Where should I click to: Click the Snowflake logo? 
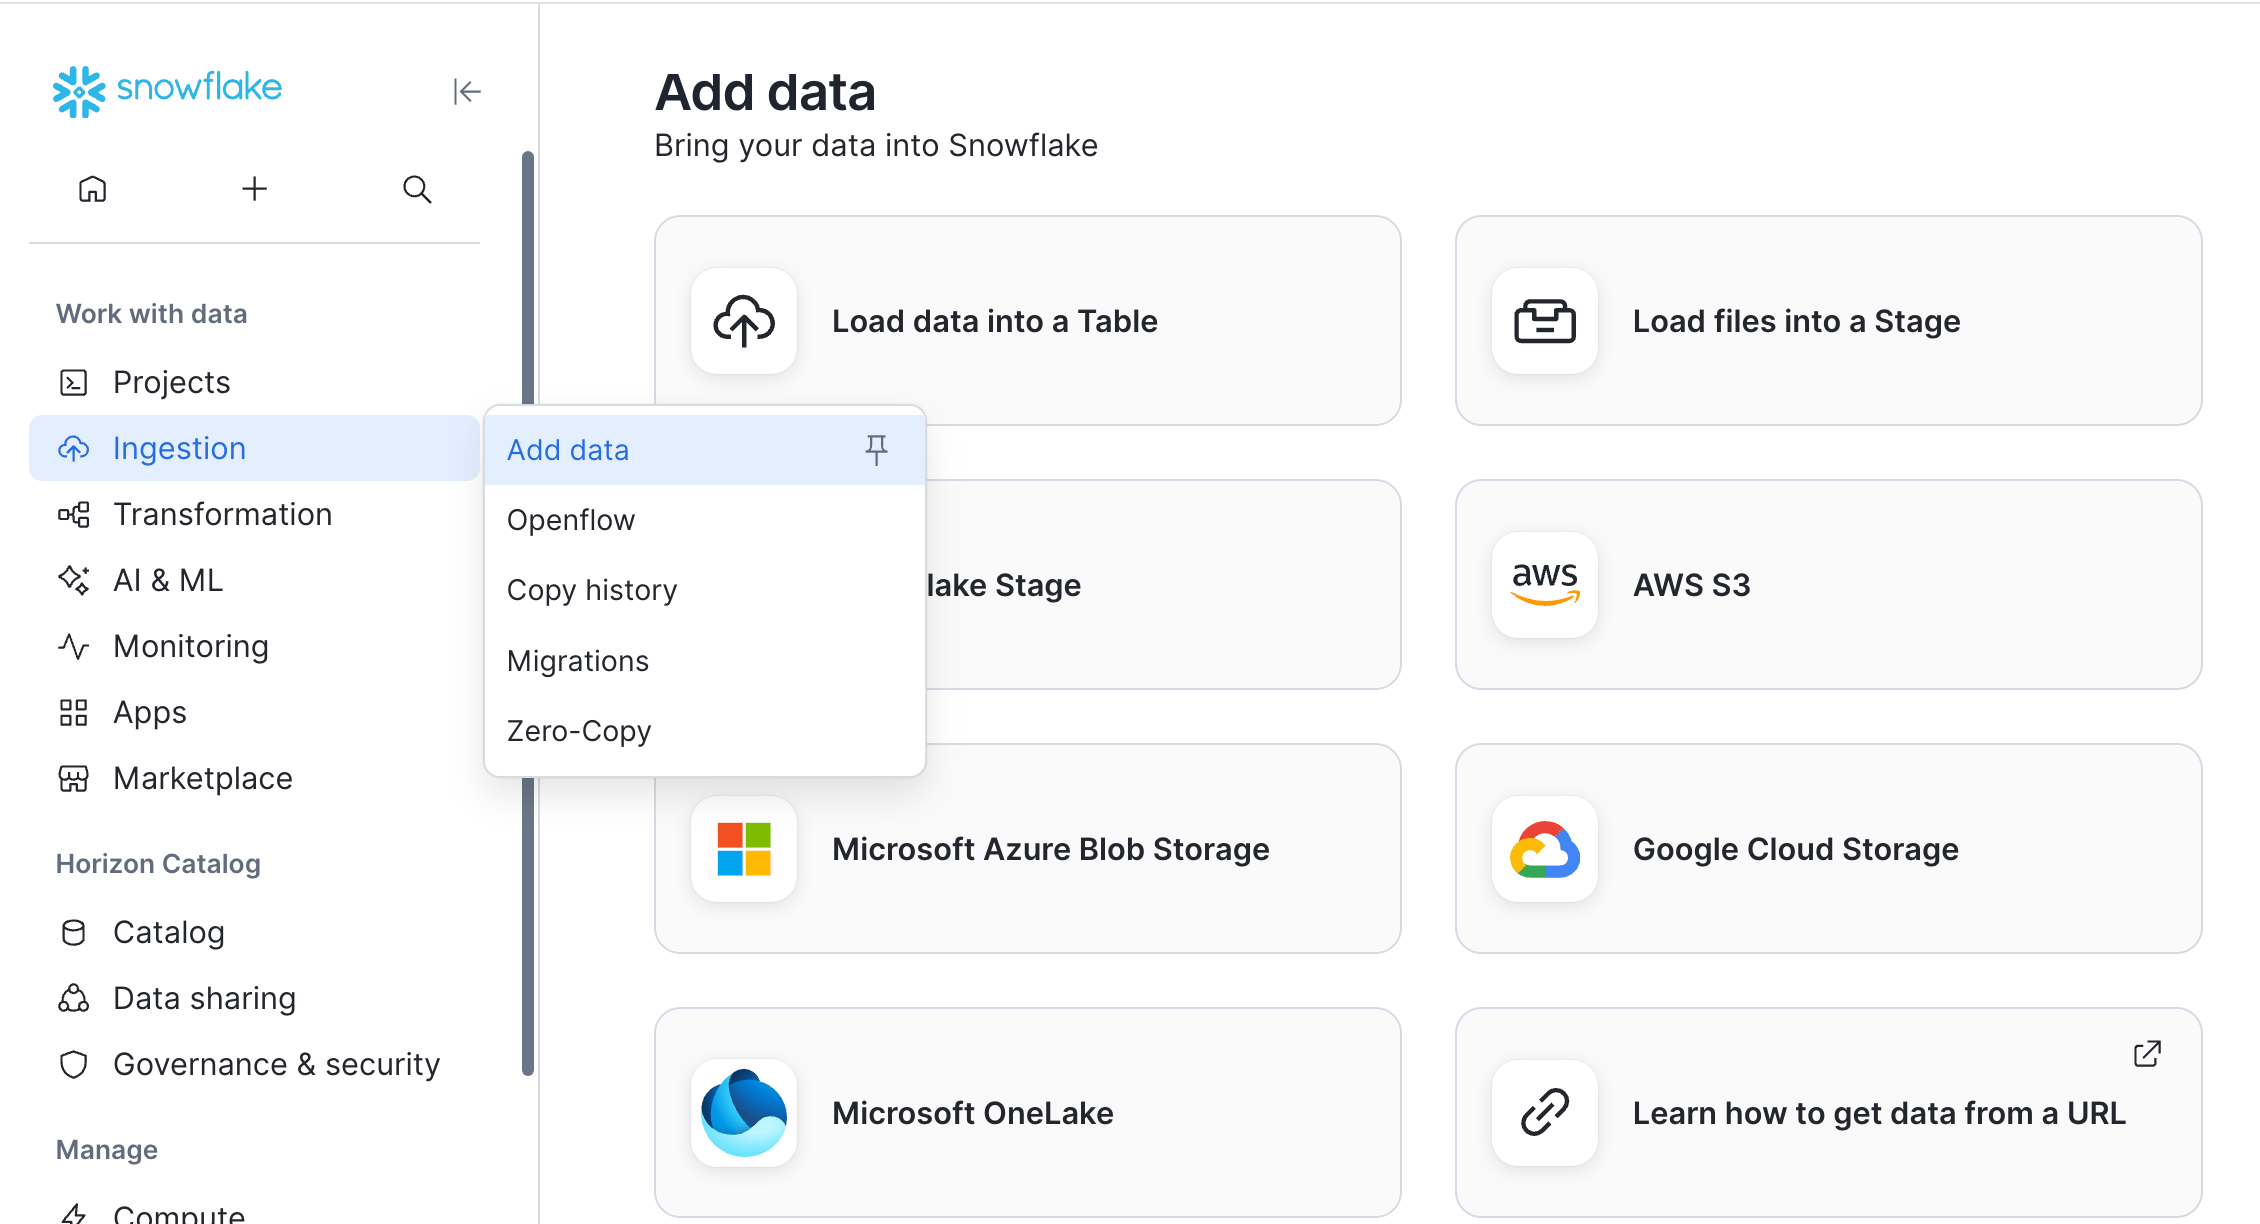(x=167, y=90)
